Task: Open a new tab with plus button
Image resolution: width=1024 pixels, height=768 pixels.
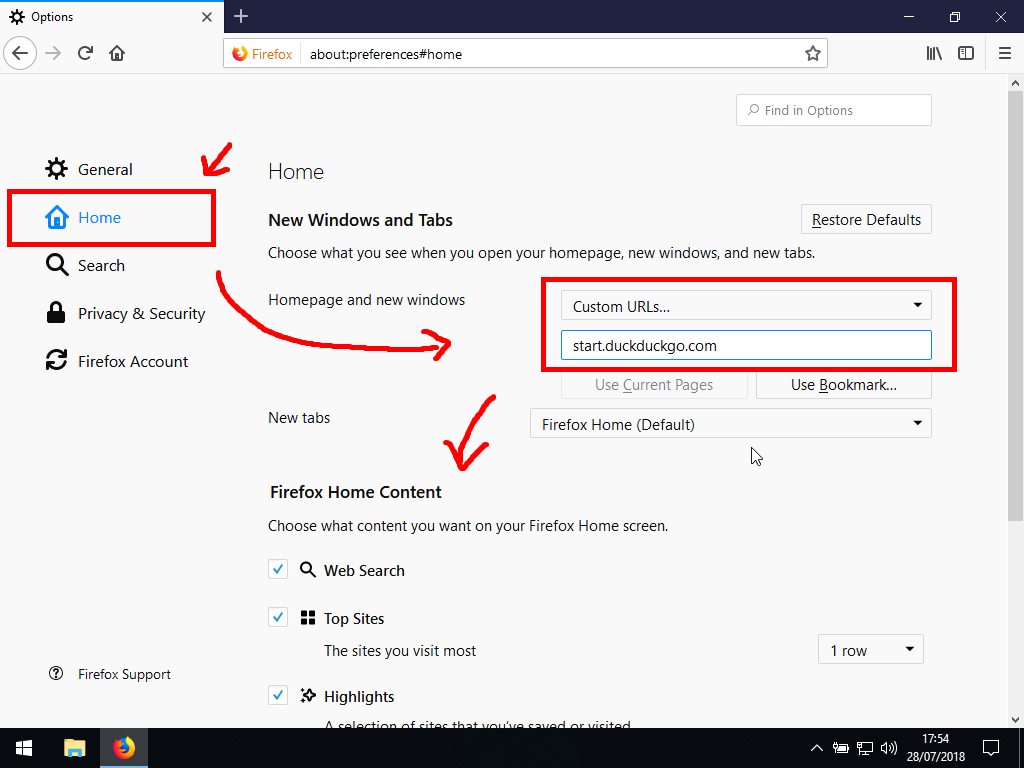Action: [241, 16]
